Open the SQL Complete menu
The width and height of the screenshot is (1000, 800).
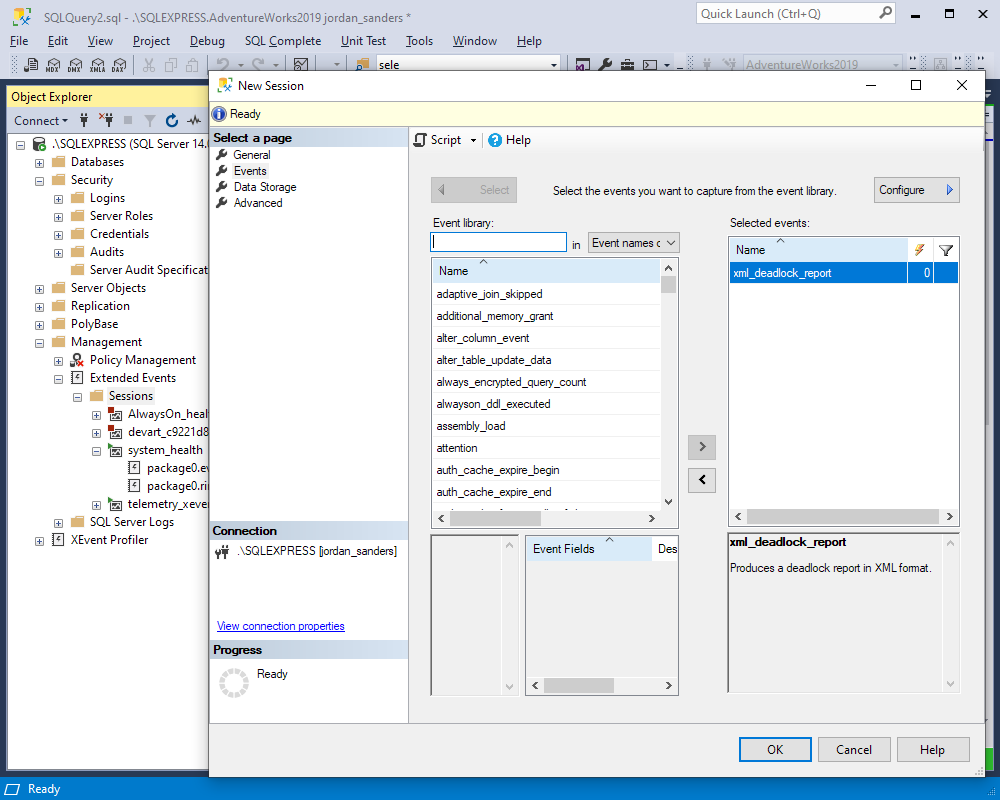pyautogui.click(x=283, y=41)
